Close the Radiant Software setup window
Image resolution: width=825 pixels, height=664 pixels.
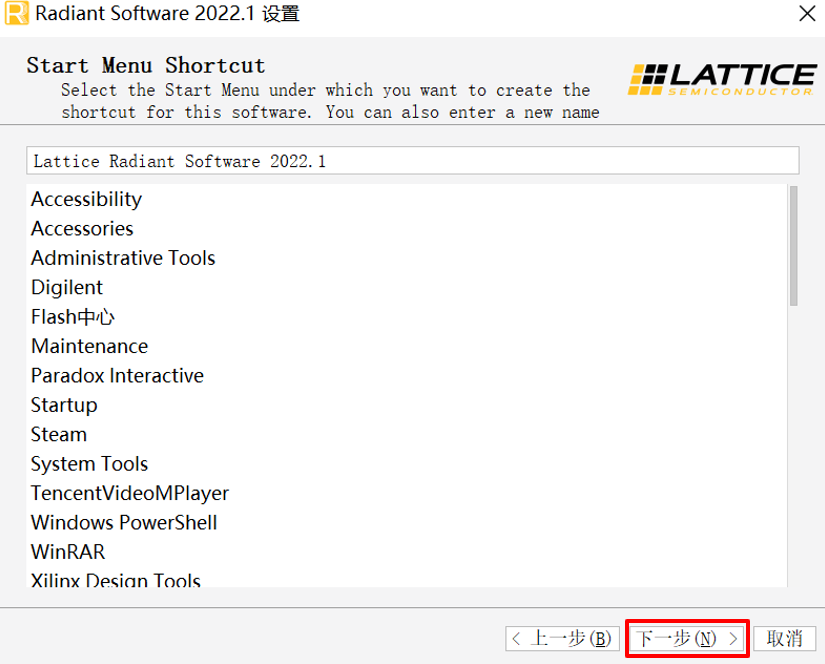(x=807, y=14)
